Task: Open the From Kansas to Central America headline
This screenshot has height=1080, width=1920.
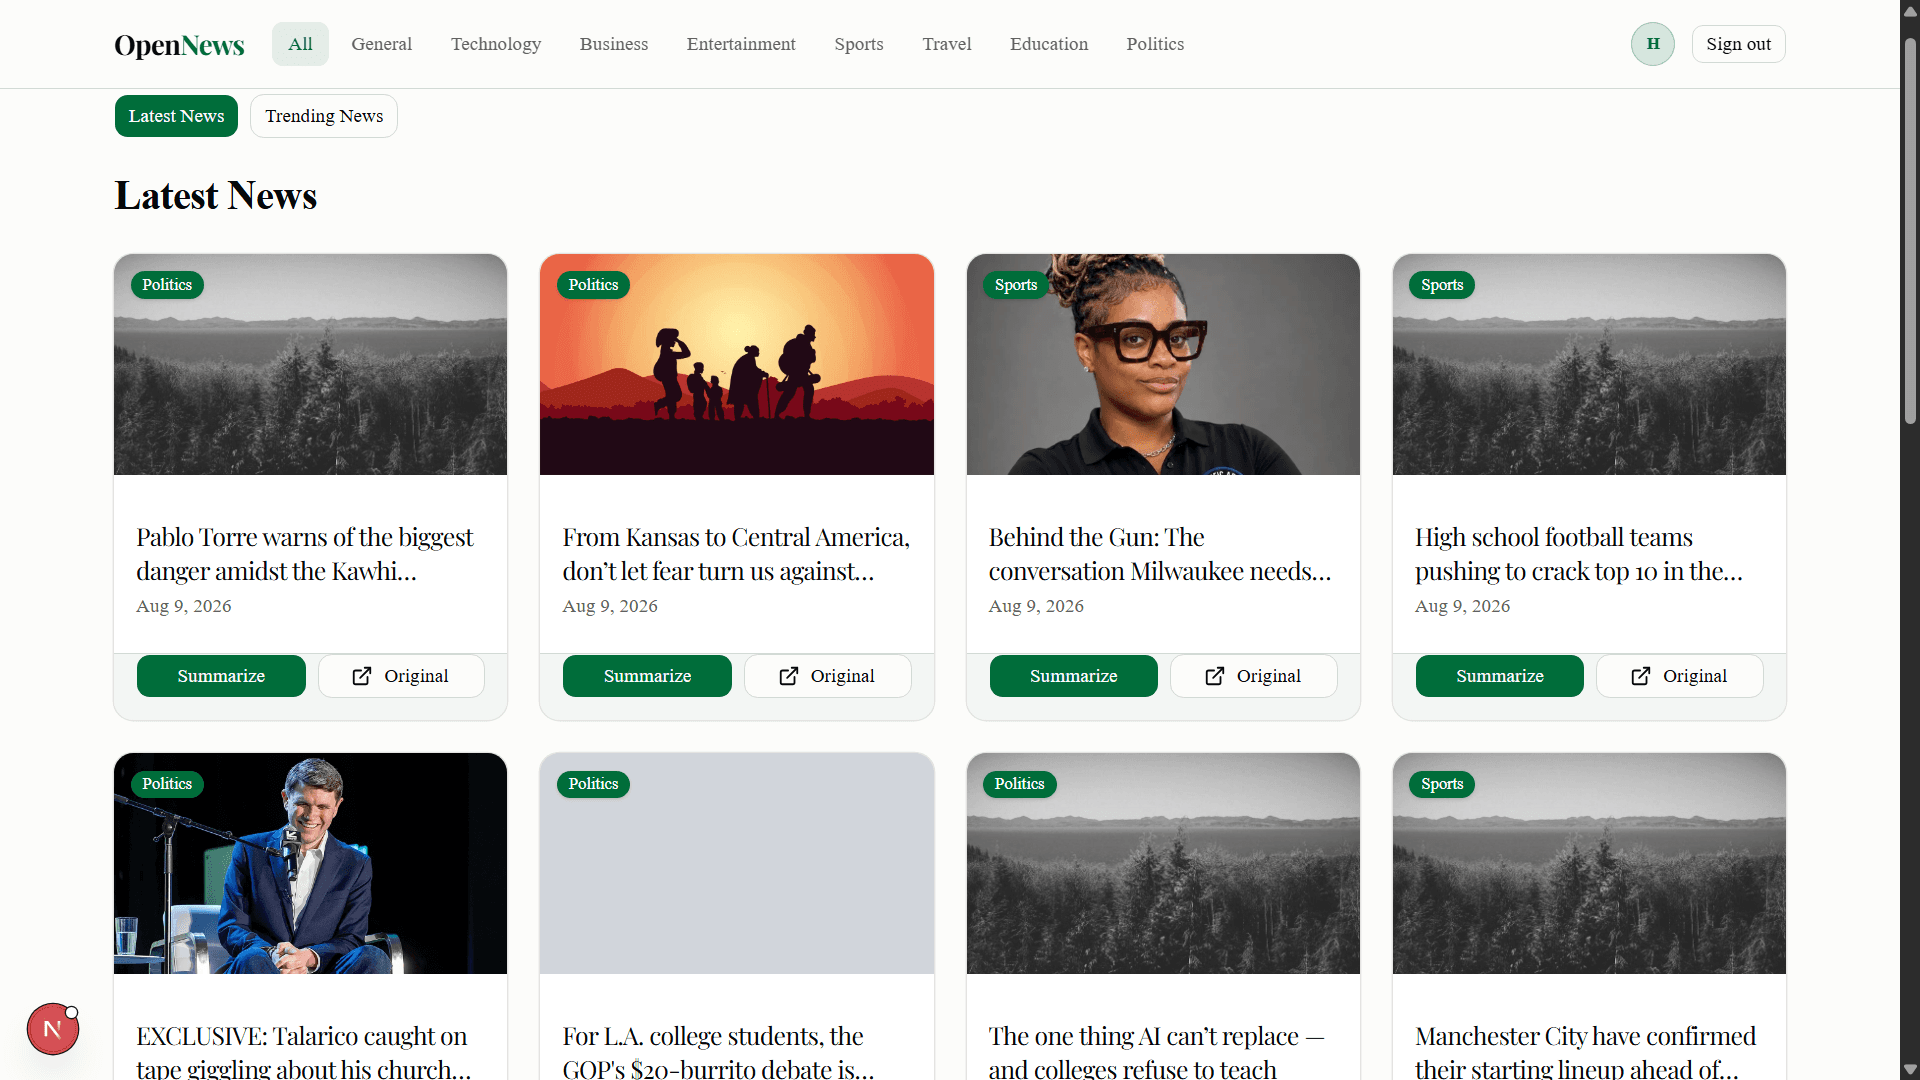Action: (x=736, y=554)
